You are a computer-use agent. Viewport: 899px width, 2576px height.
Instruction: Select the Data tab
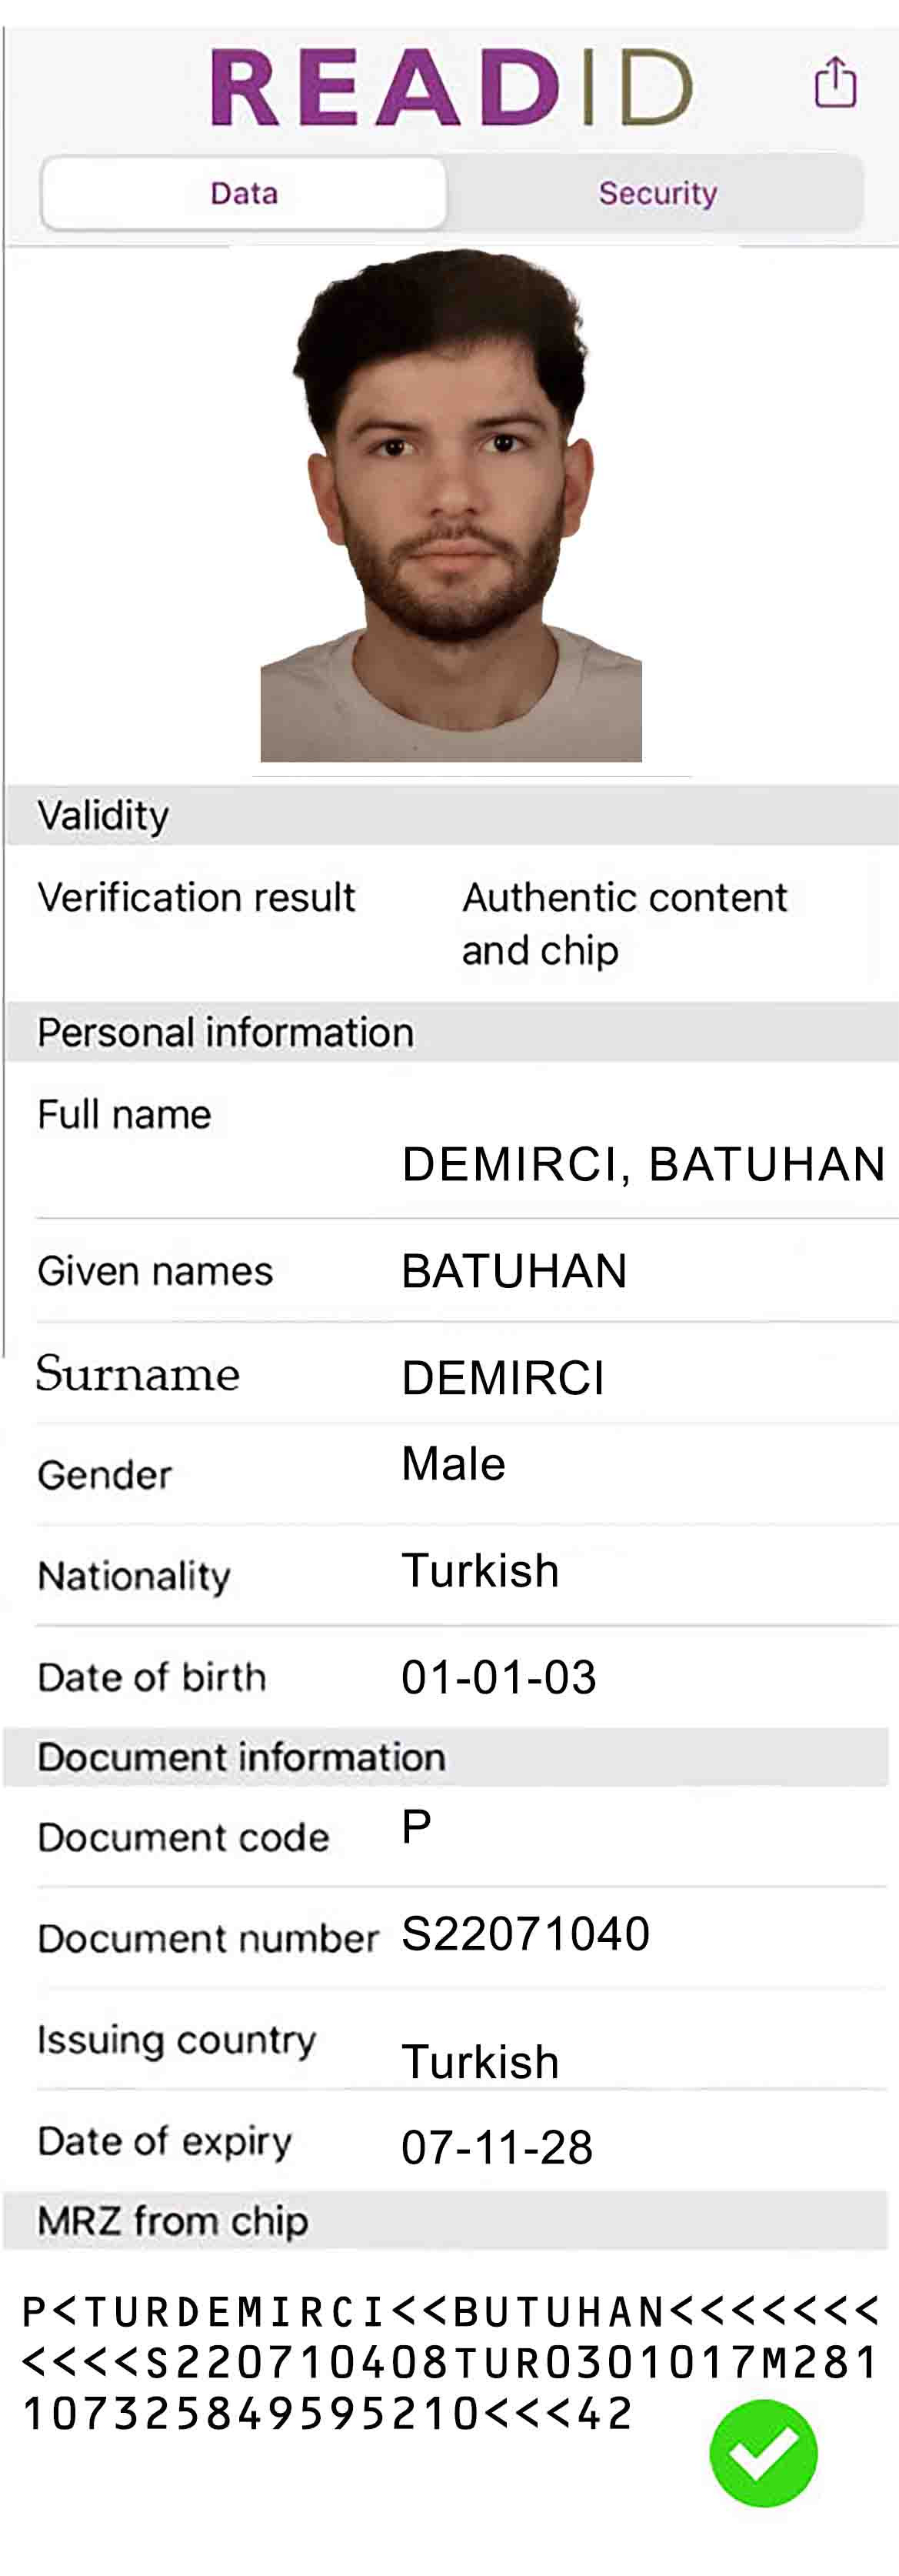[244, 193]
